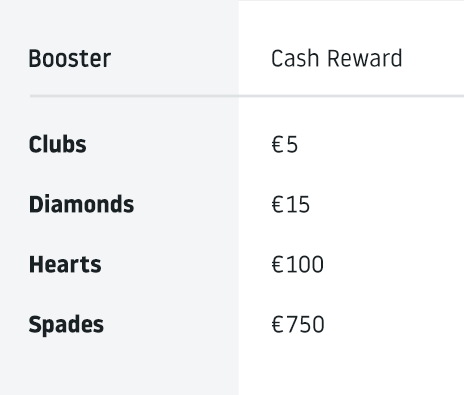Click the Booster column header

(x=70, y=59)
